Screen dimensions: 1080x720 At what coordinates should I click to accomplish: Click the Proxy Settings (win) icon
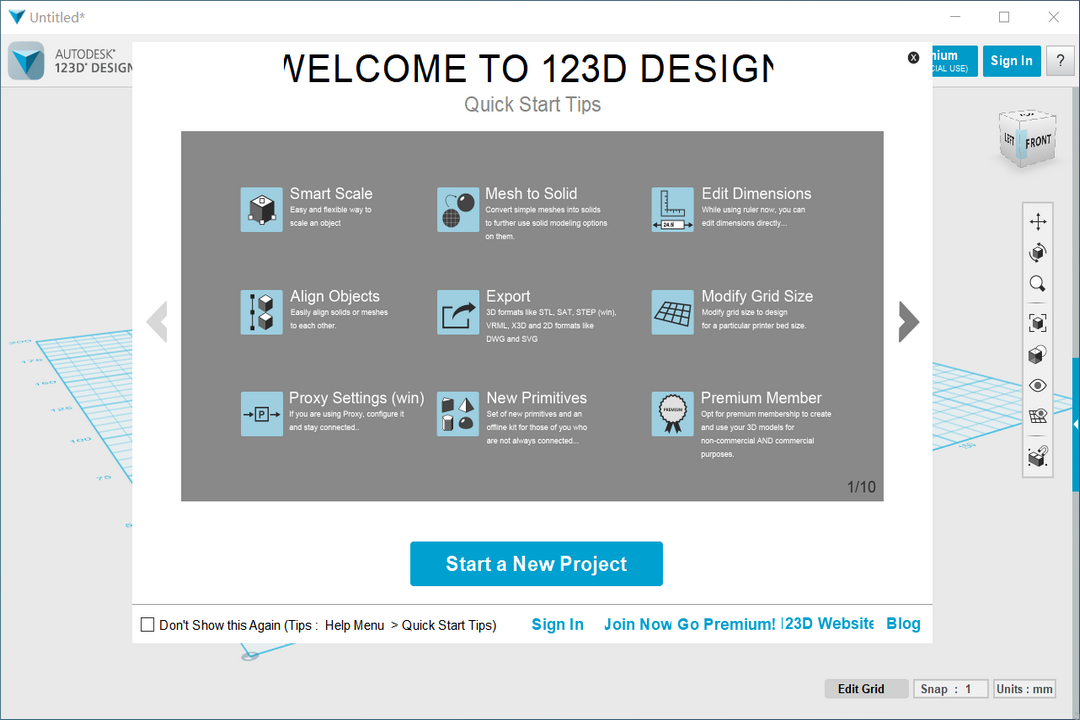point(261,413)
